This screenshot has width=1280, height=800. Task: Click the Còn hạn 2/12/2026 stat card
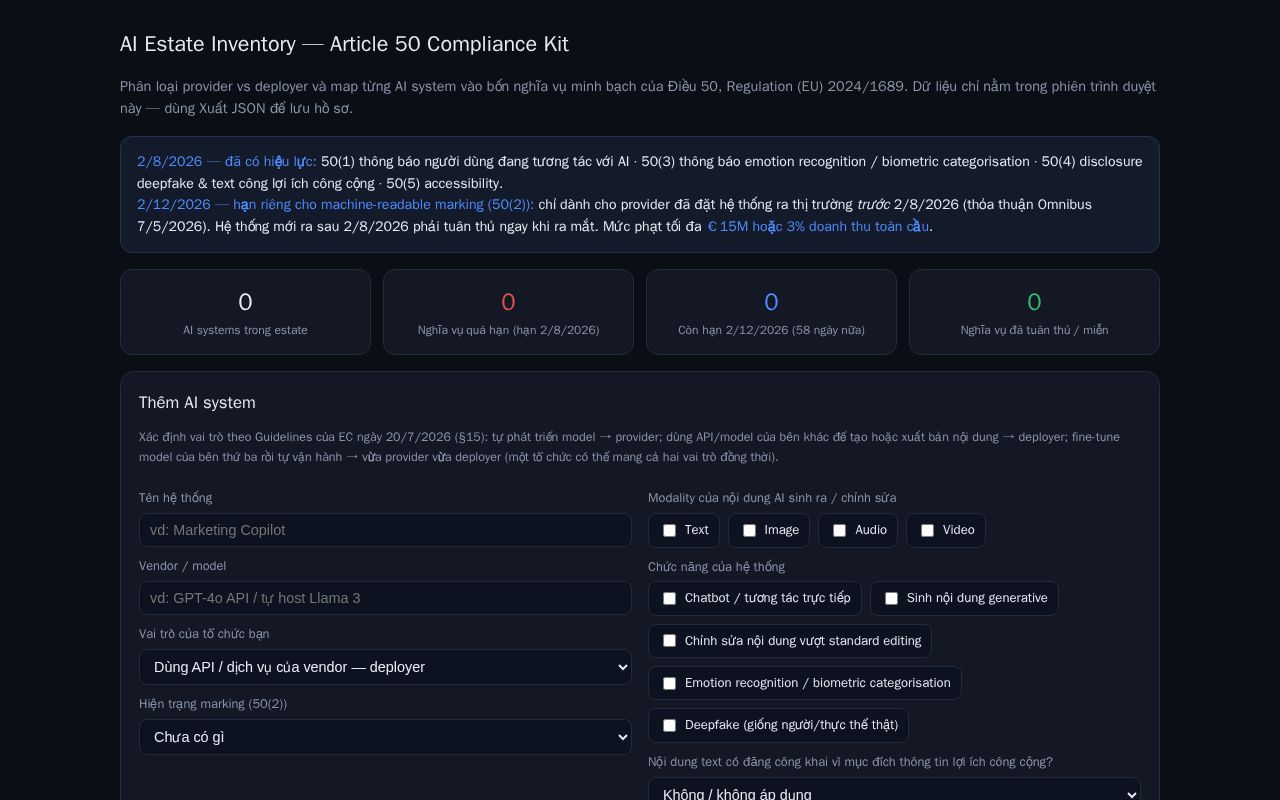[771, 312]
